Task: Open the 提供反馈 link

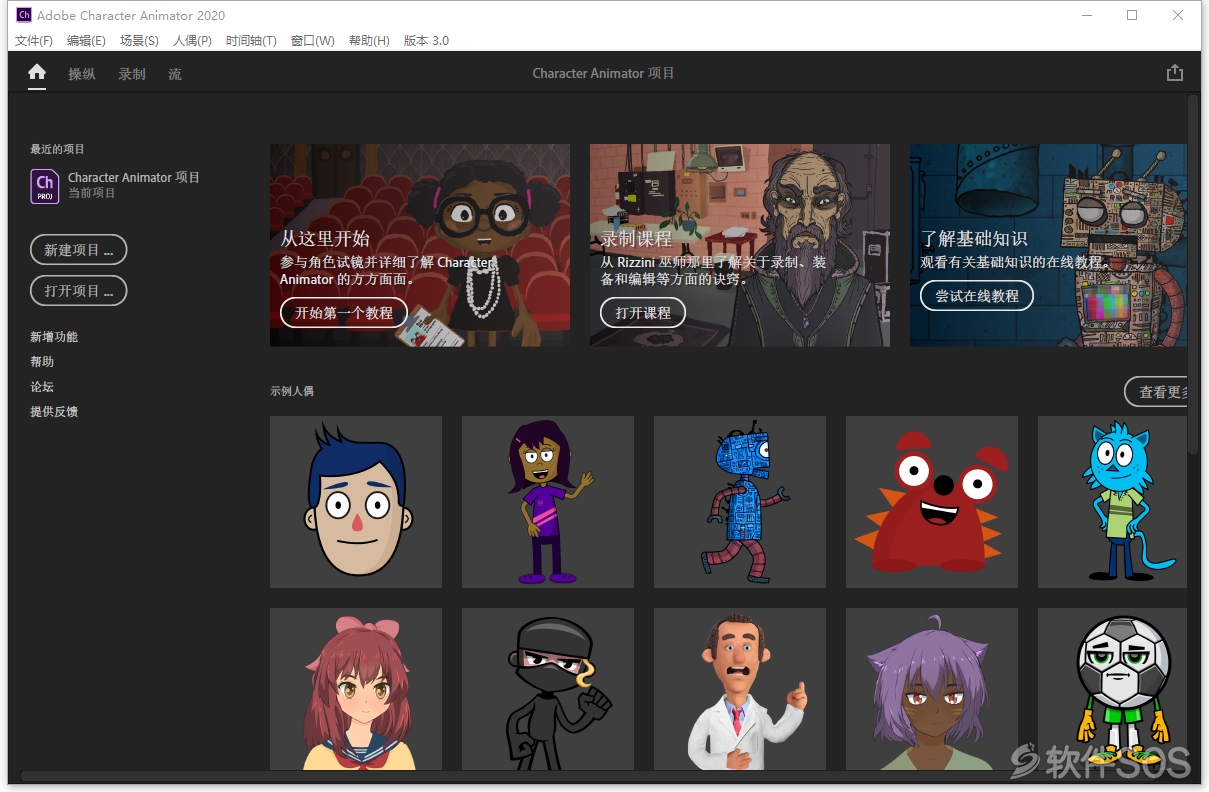Action: (x=54, y=412)
